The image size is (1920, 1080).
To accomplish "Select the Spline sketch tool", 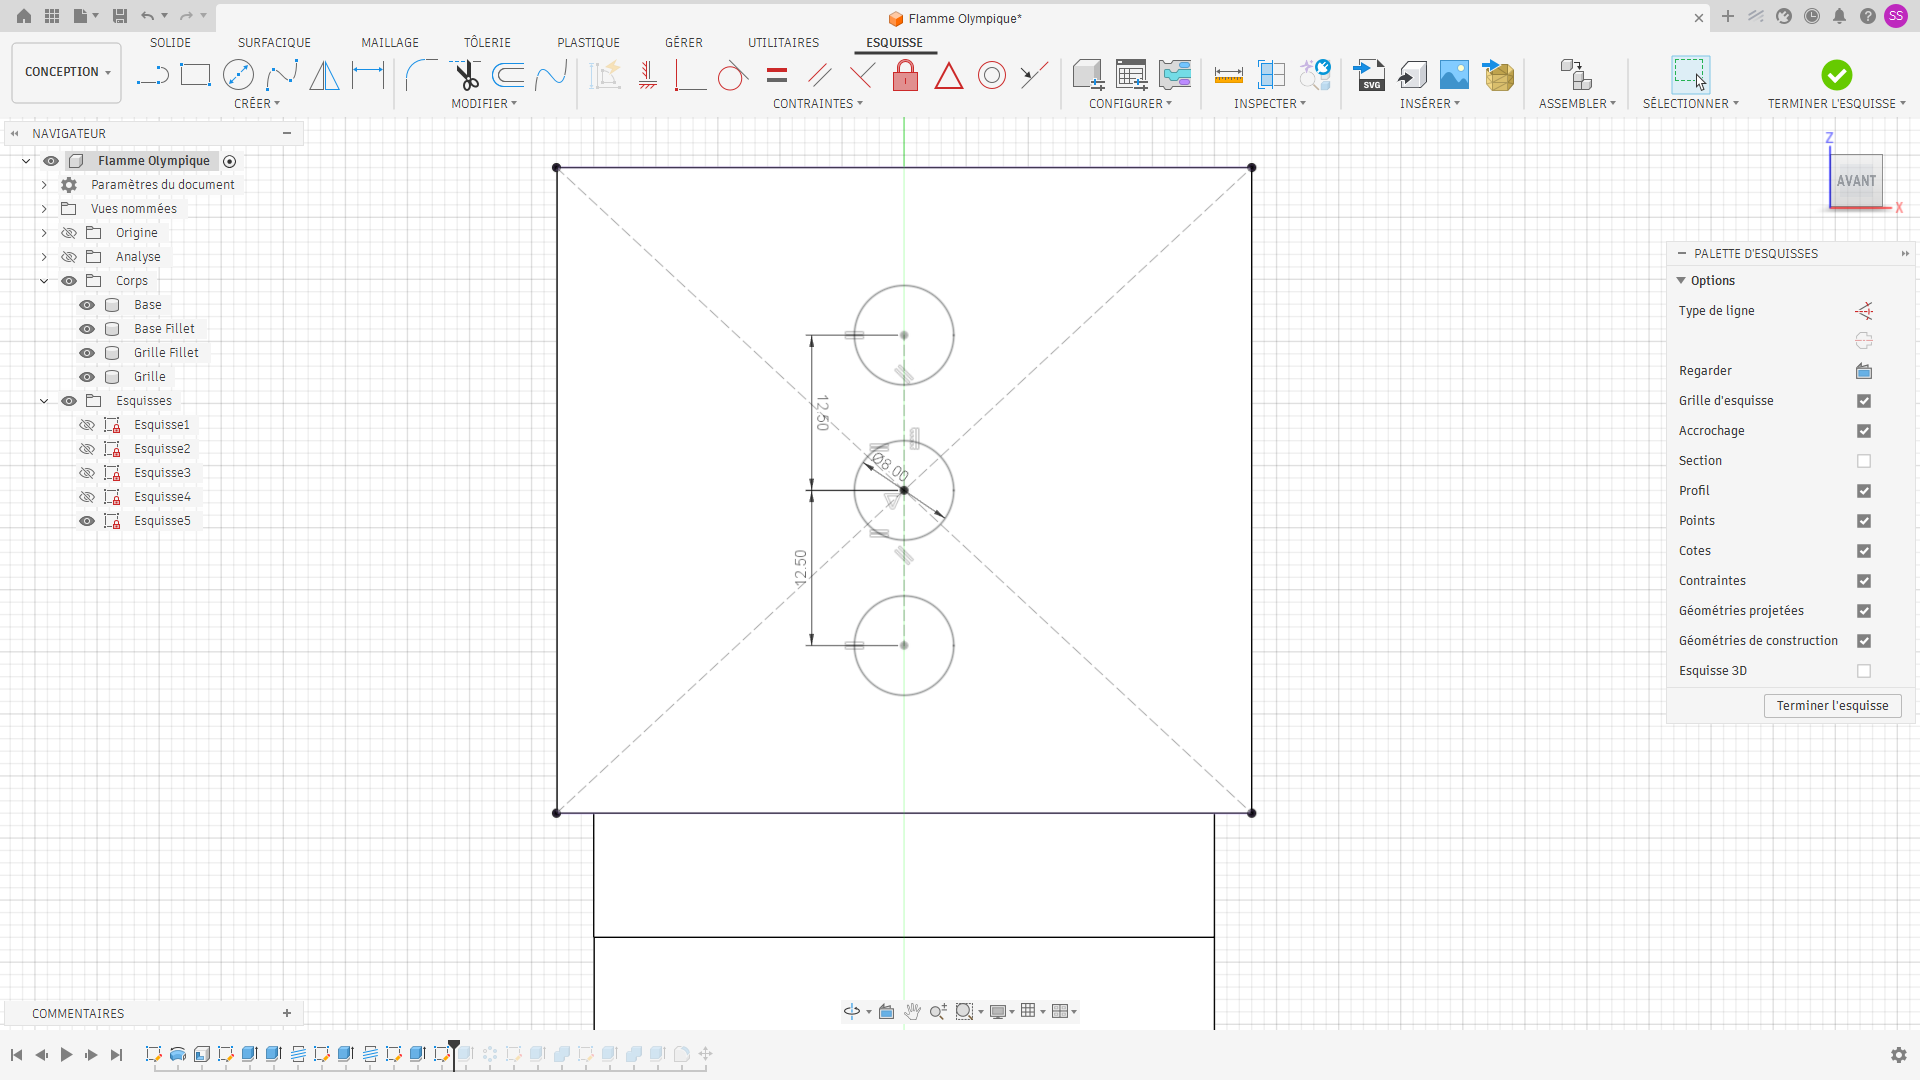I will pos(281,75).
